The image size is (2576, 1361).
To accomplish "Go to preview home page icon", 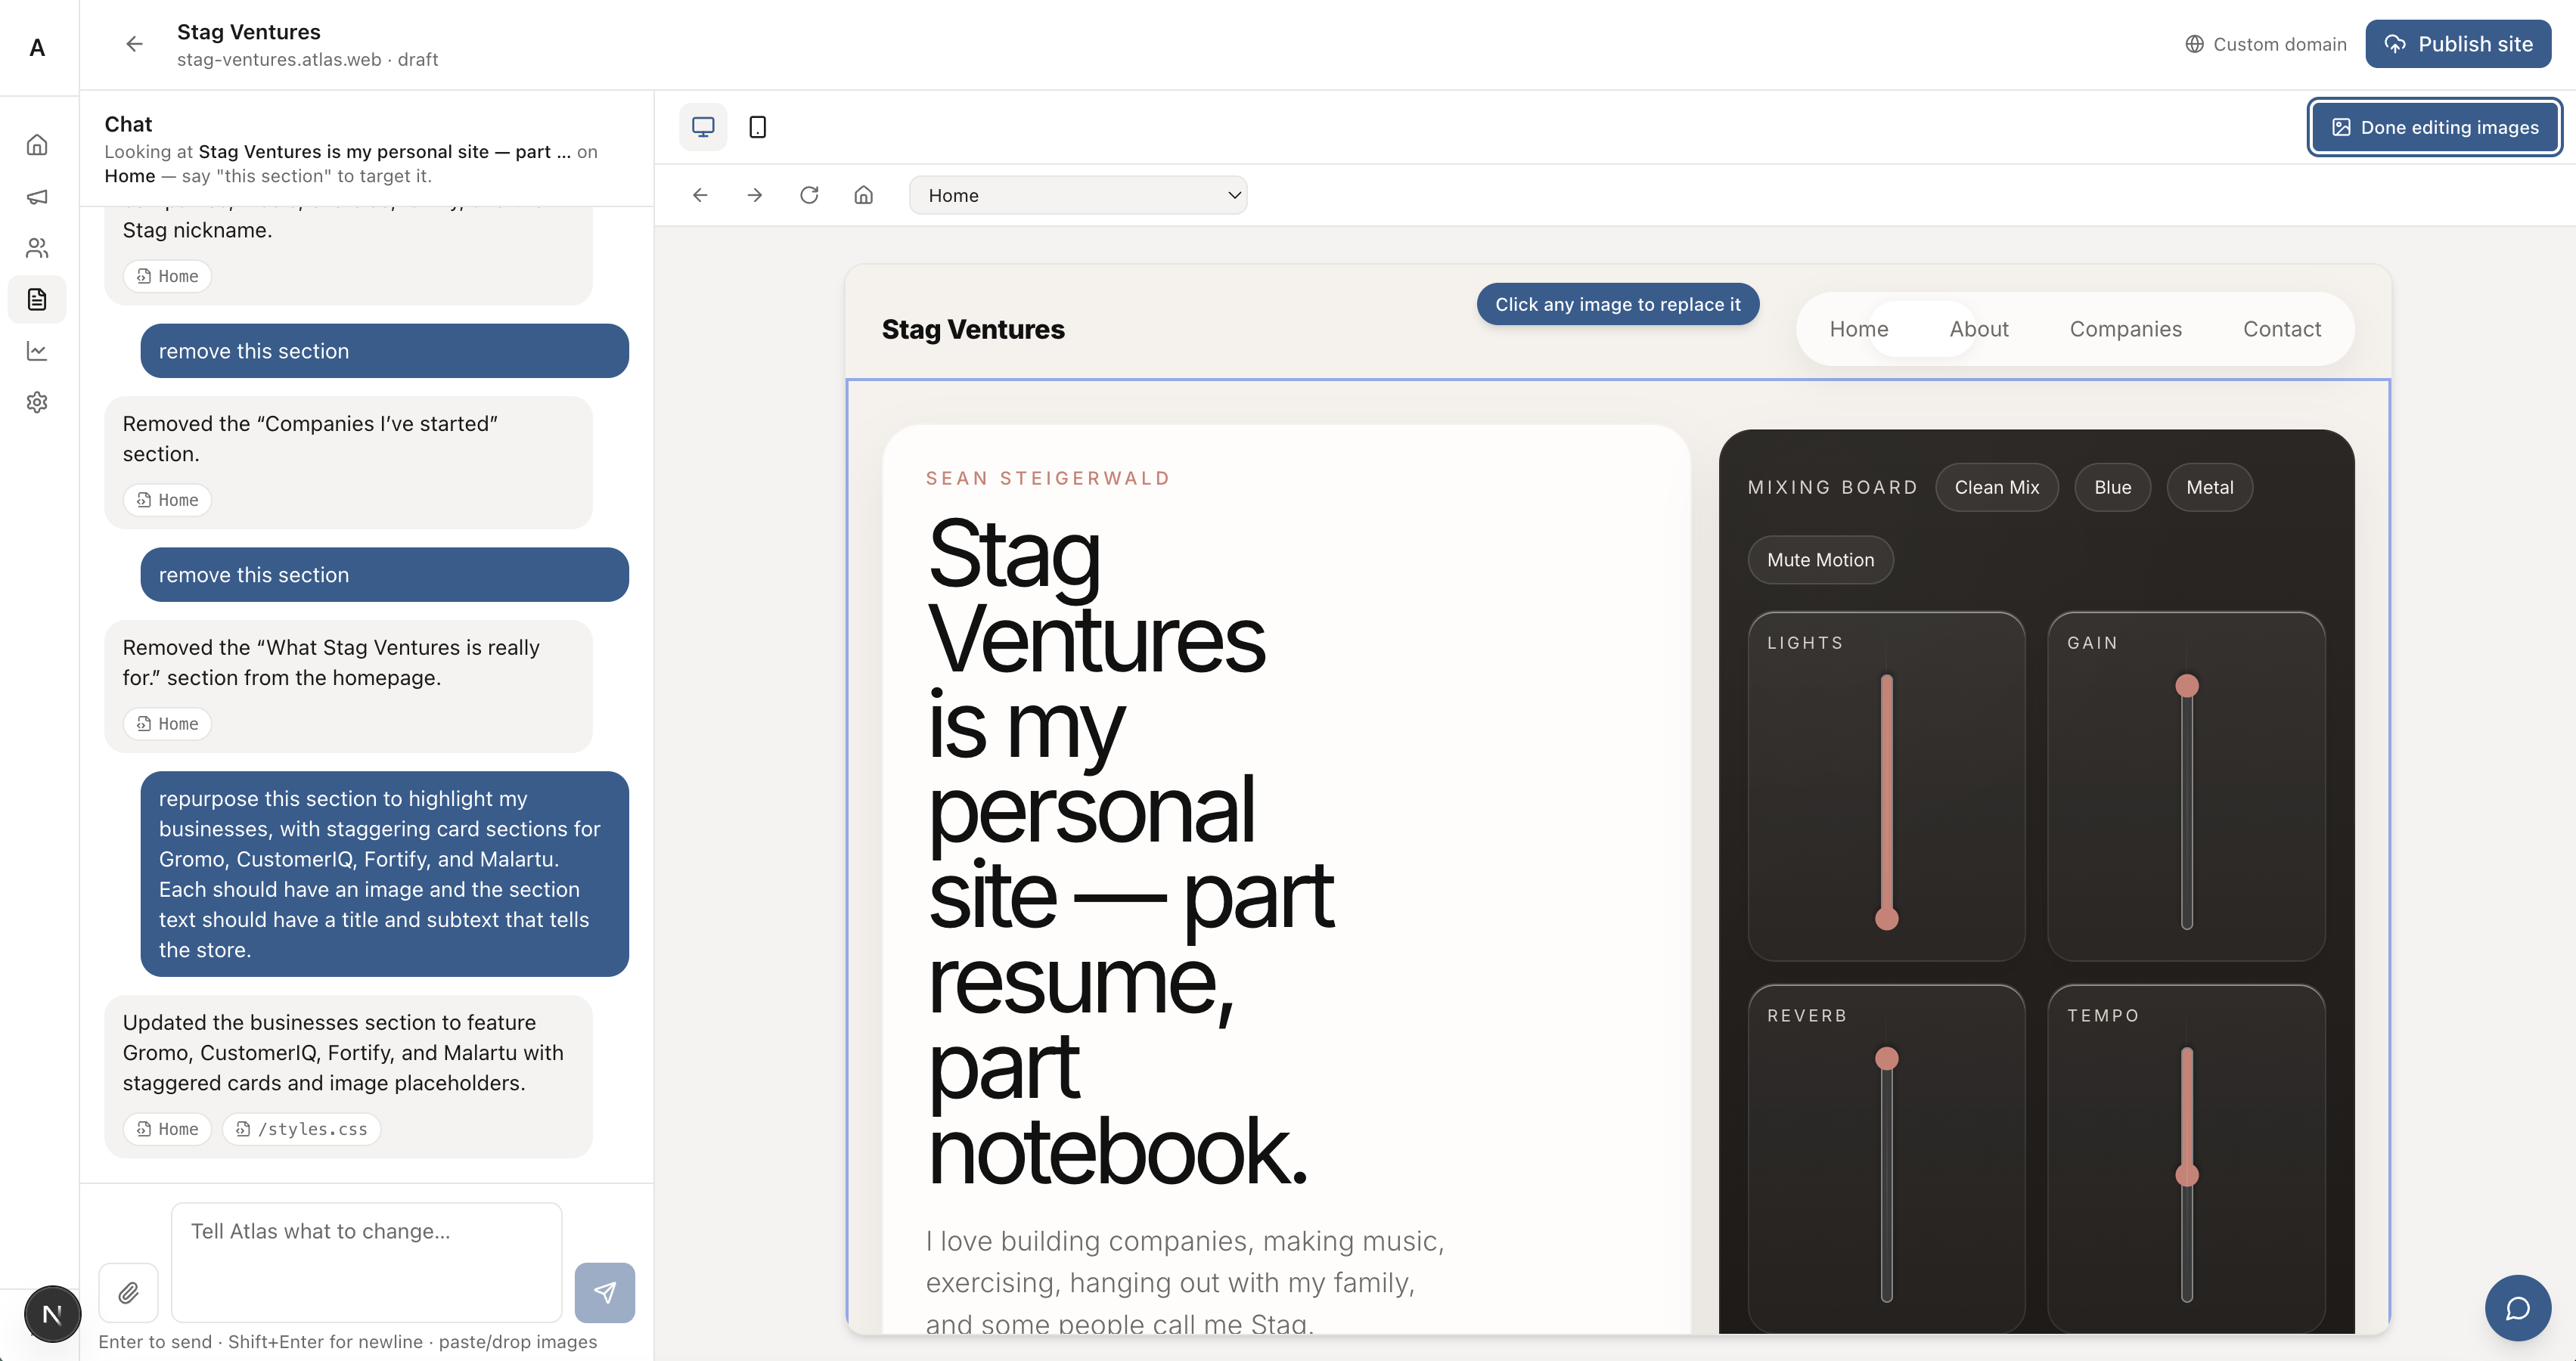I will (x=864, y=195).
